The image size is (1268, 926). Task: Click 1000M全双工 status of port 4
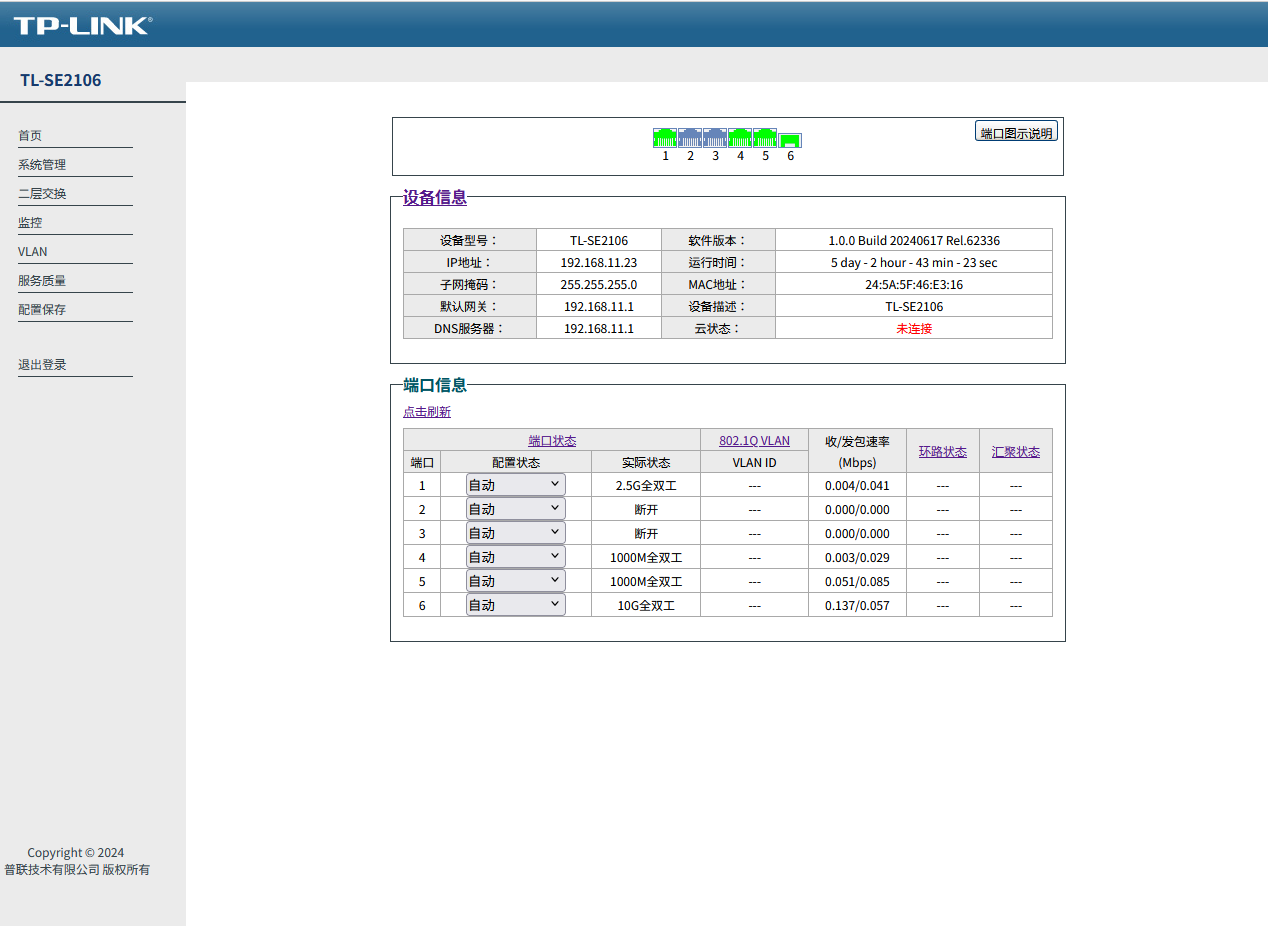[x=646, y=557]
